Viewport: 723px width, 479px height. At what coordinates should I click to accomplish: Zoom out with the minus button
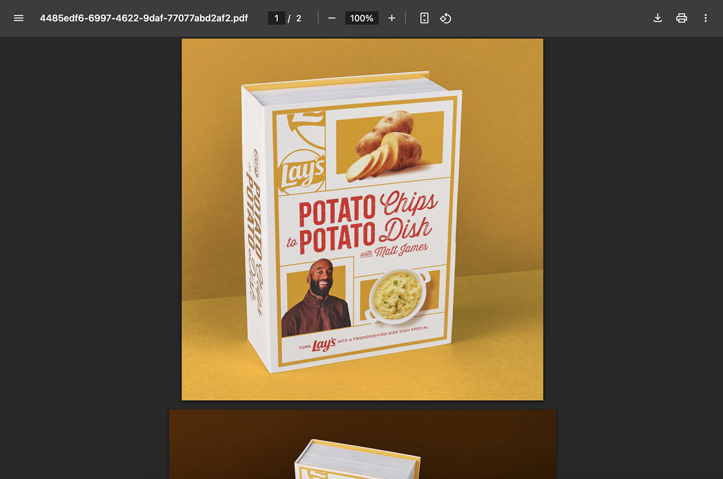(x=332, y=18)
